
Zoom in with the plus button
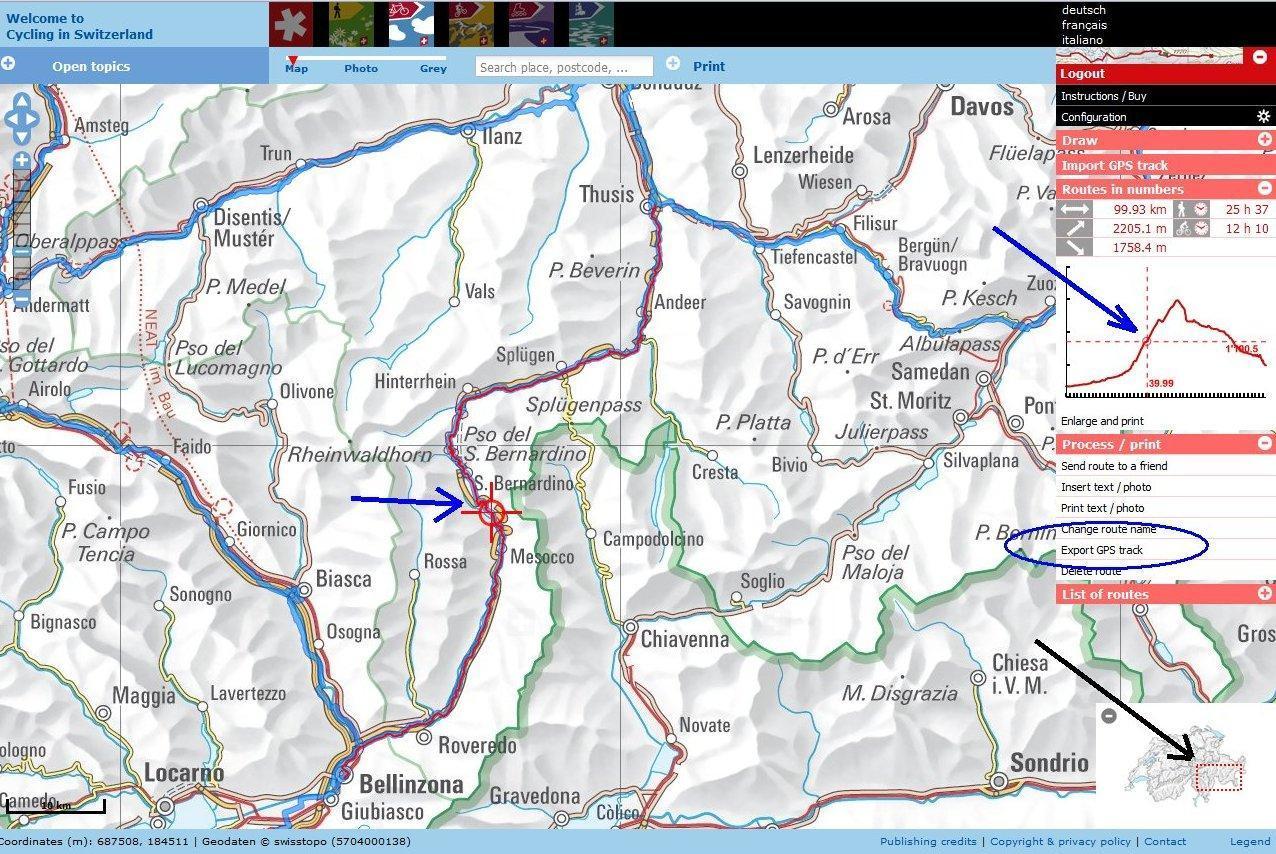point(21,160)
